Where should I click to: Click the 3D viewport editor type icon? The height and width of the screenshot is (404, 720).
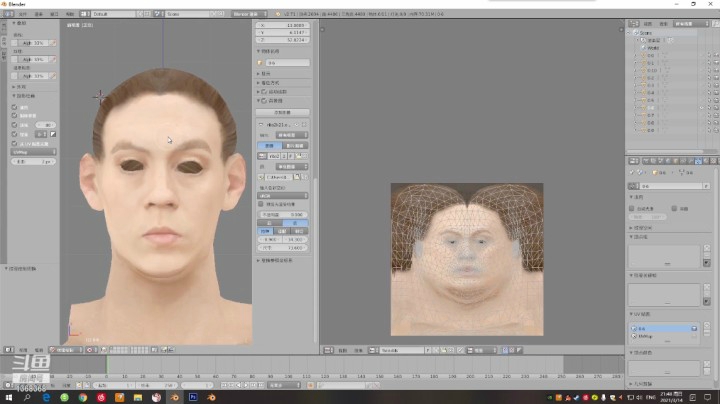pos(8,350)
